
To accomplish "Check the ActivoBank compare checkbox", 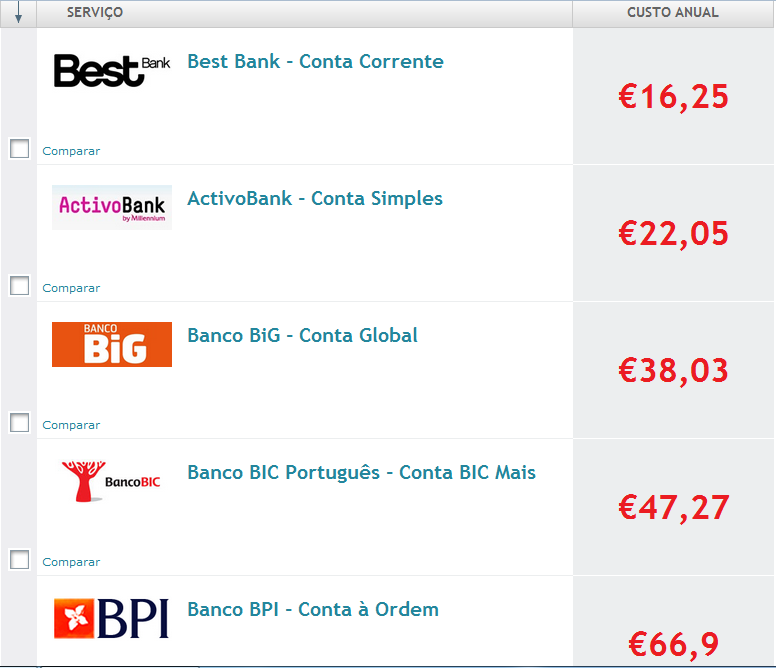I will [19, 286].
